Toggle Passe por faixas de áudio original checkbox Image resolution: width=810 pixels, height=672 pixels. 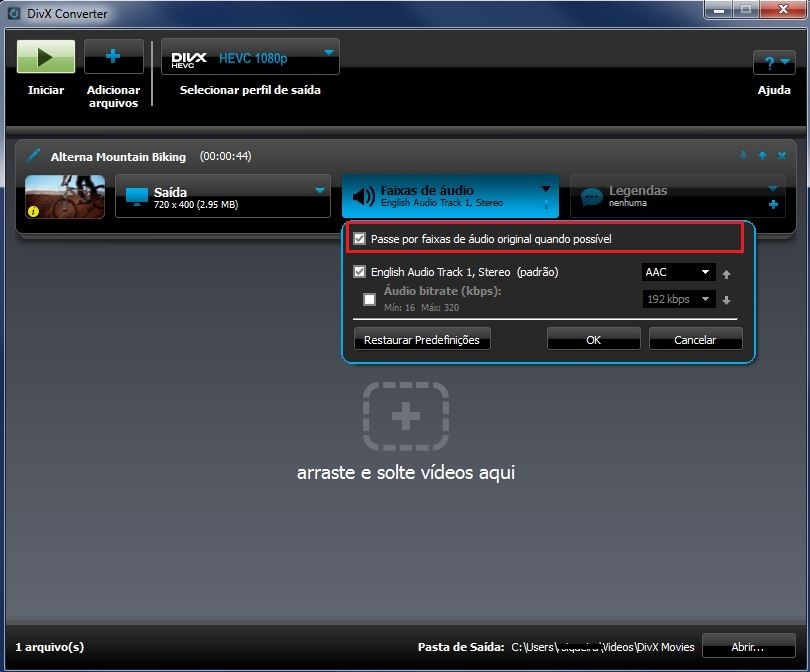click(360, 239)
